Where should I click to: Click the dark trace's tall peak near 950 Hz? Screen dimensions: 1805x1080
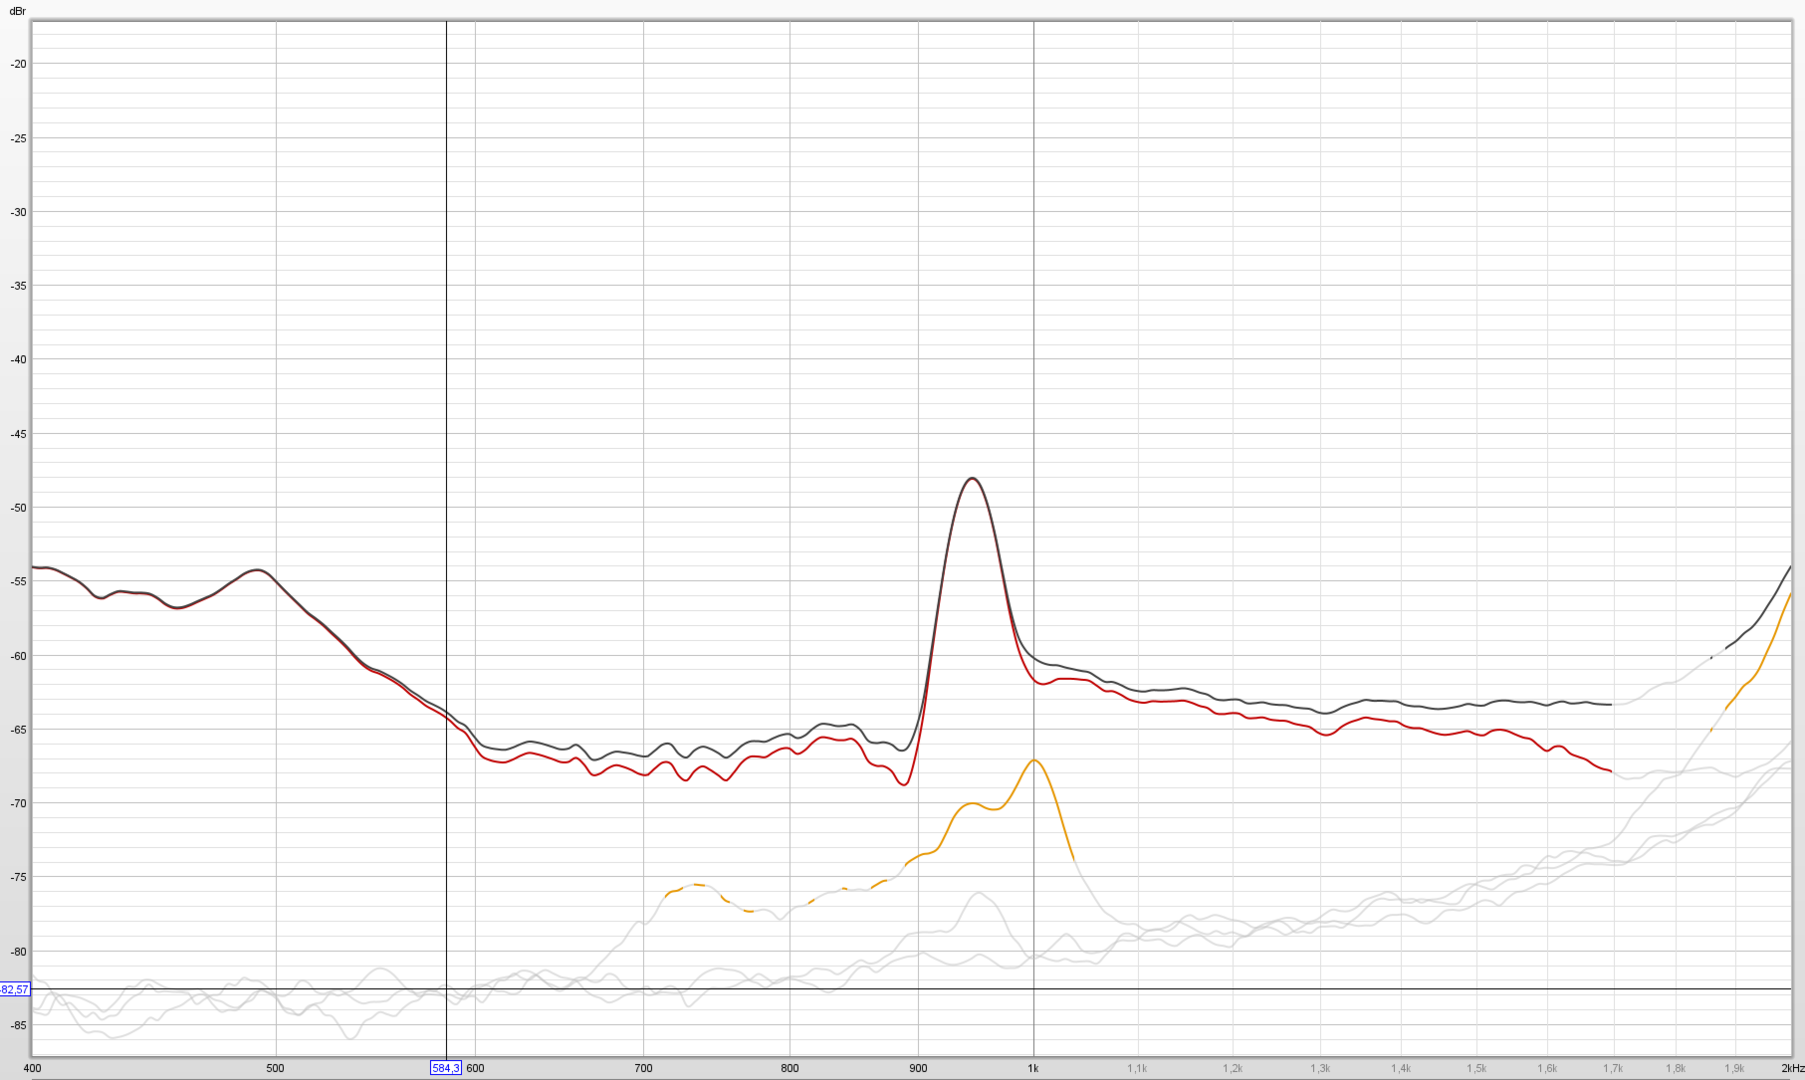click(x=971, y=479)
